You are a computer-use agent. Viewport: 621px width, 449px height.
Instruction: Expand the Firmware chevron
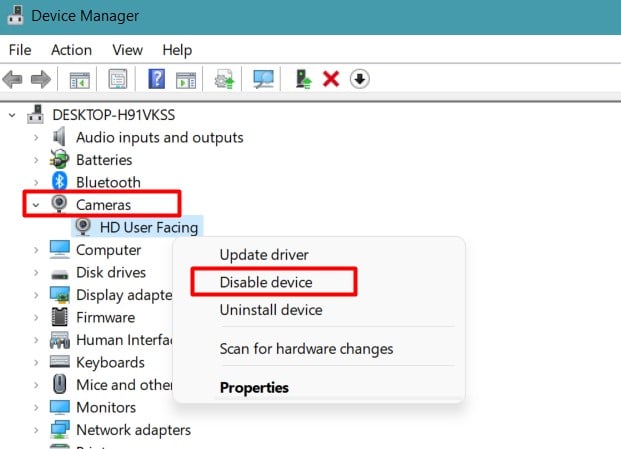(x=36, y=318)
